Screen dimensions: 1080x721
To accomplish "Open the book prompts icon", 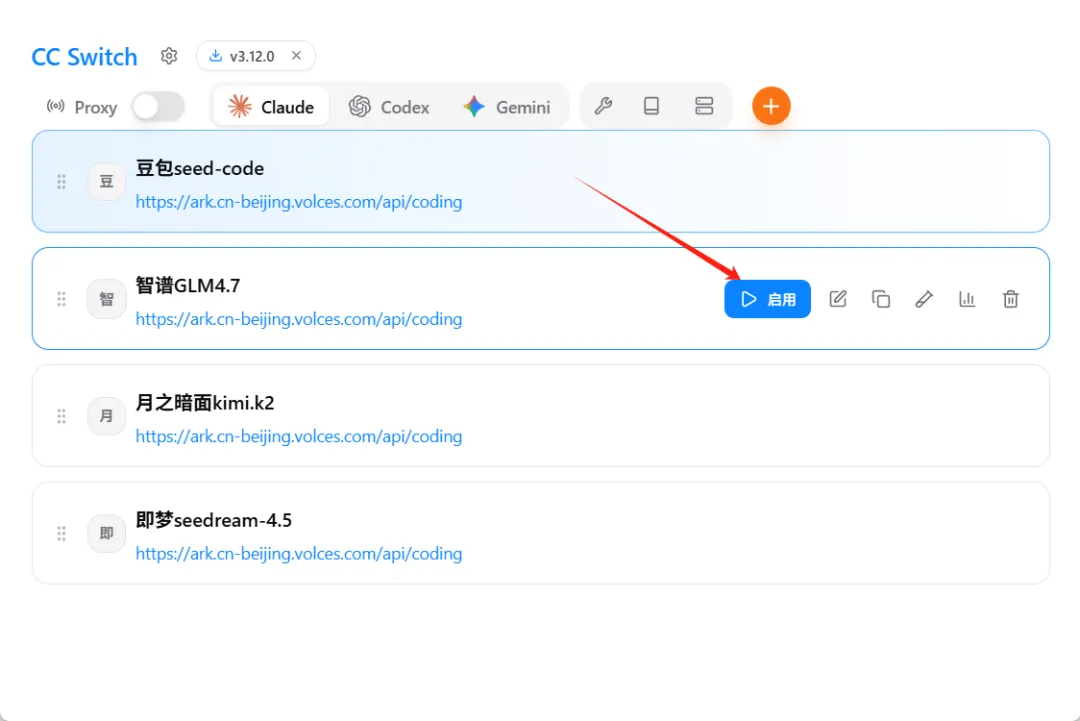I will pos(652,106).
